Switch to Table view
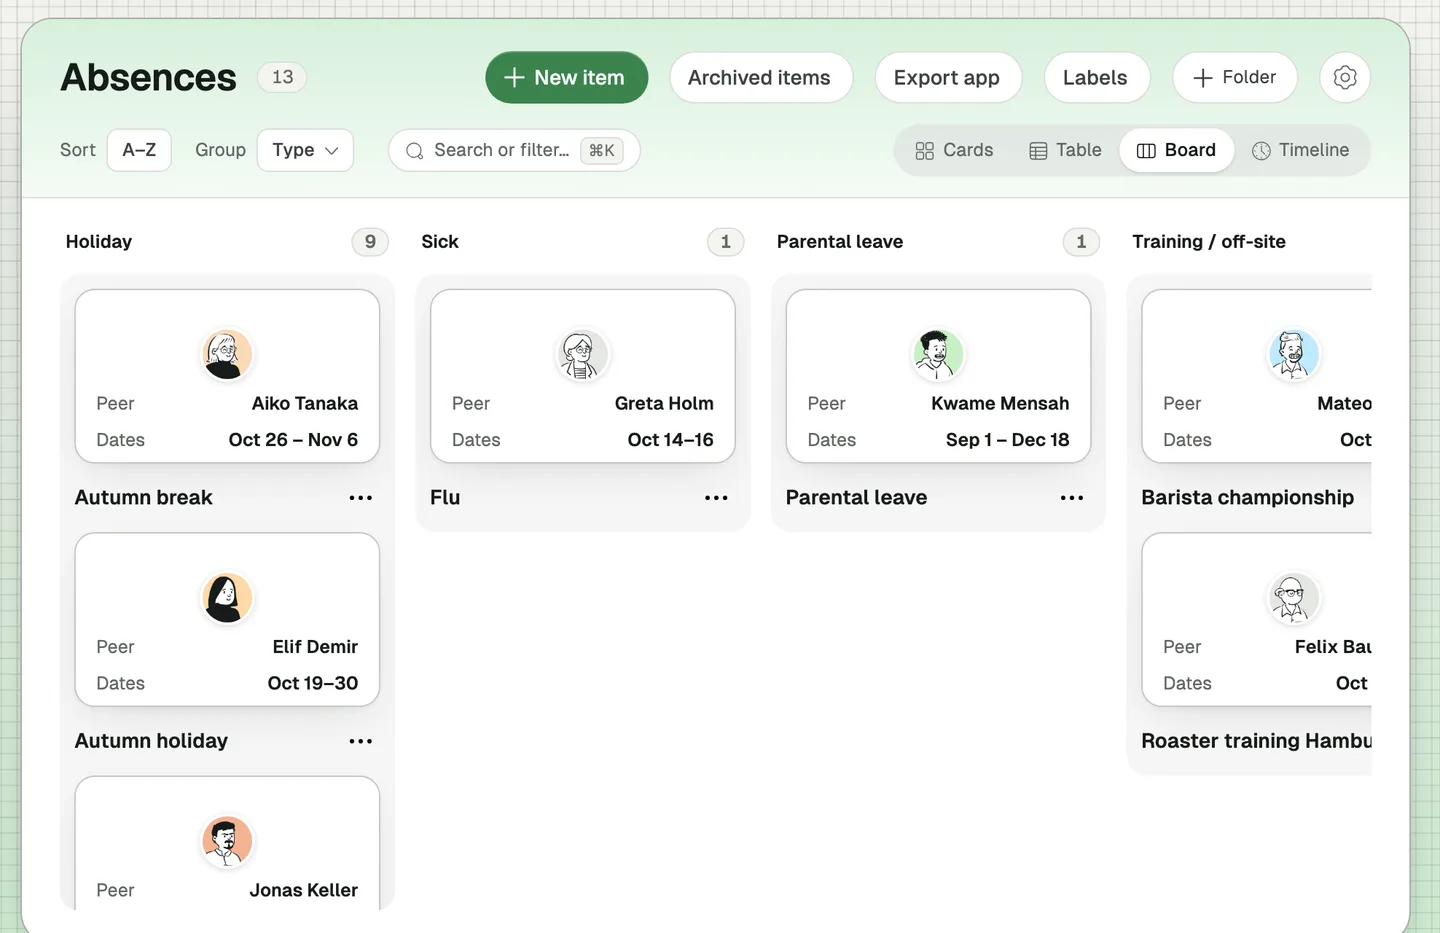This screenshot has width=1440, height=933. (x=1065, y=150)
